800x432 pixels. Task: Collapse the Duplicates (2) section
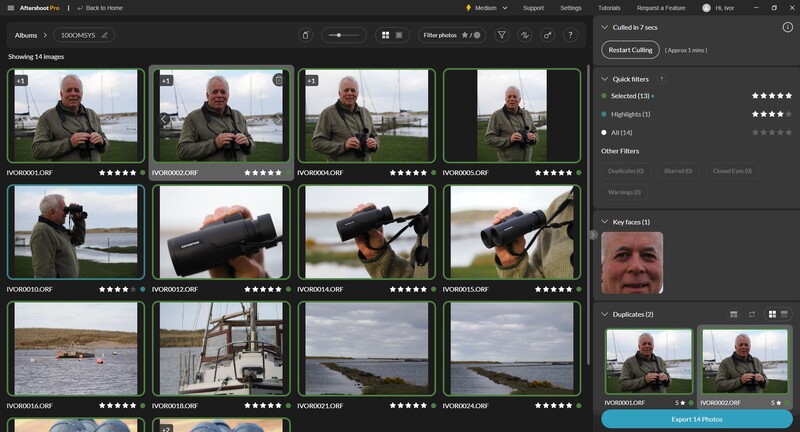click(x=605, y=314)
